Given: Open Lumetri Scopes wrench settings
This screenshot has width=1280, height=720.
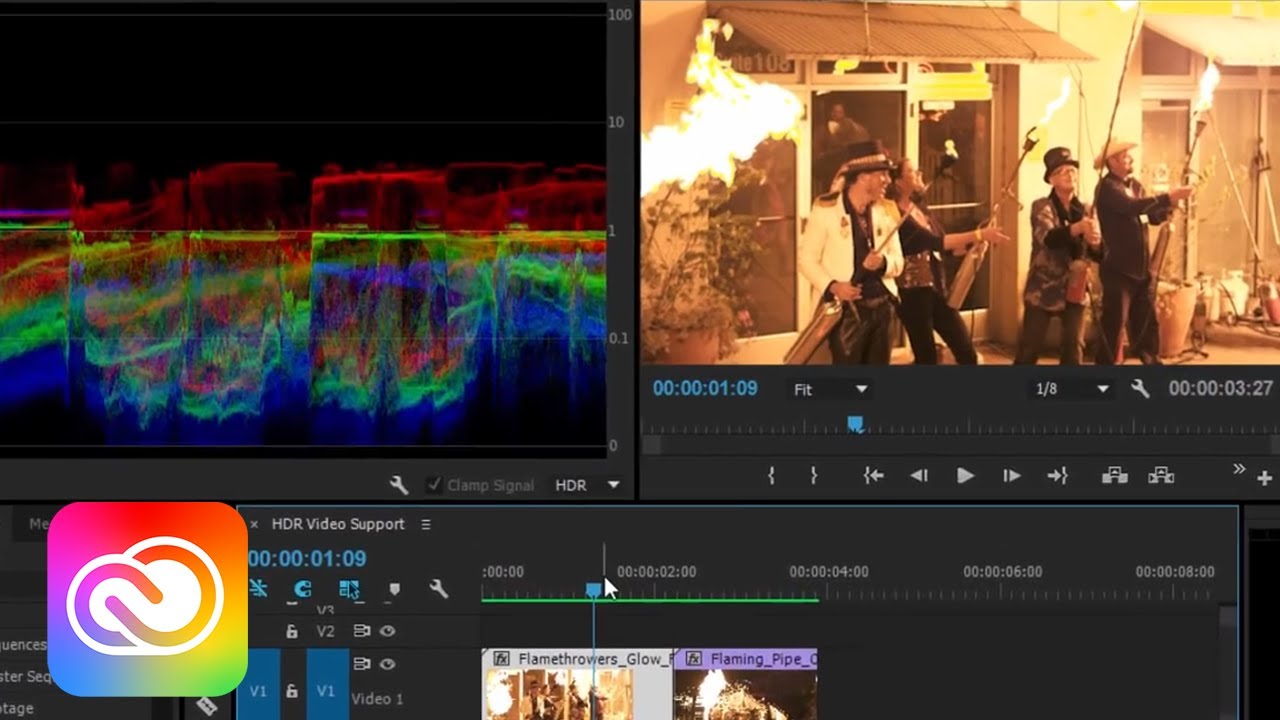Looking at the screenshot, I should [x=398, y=485].
